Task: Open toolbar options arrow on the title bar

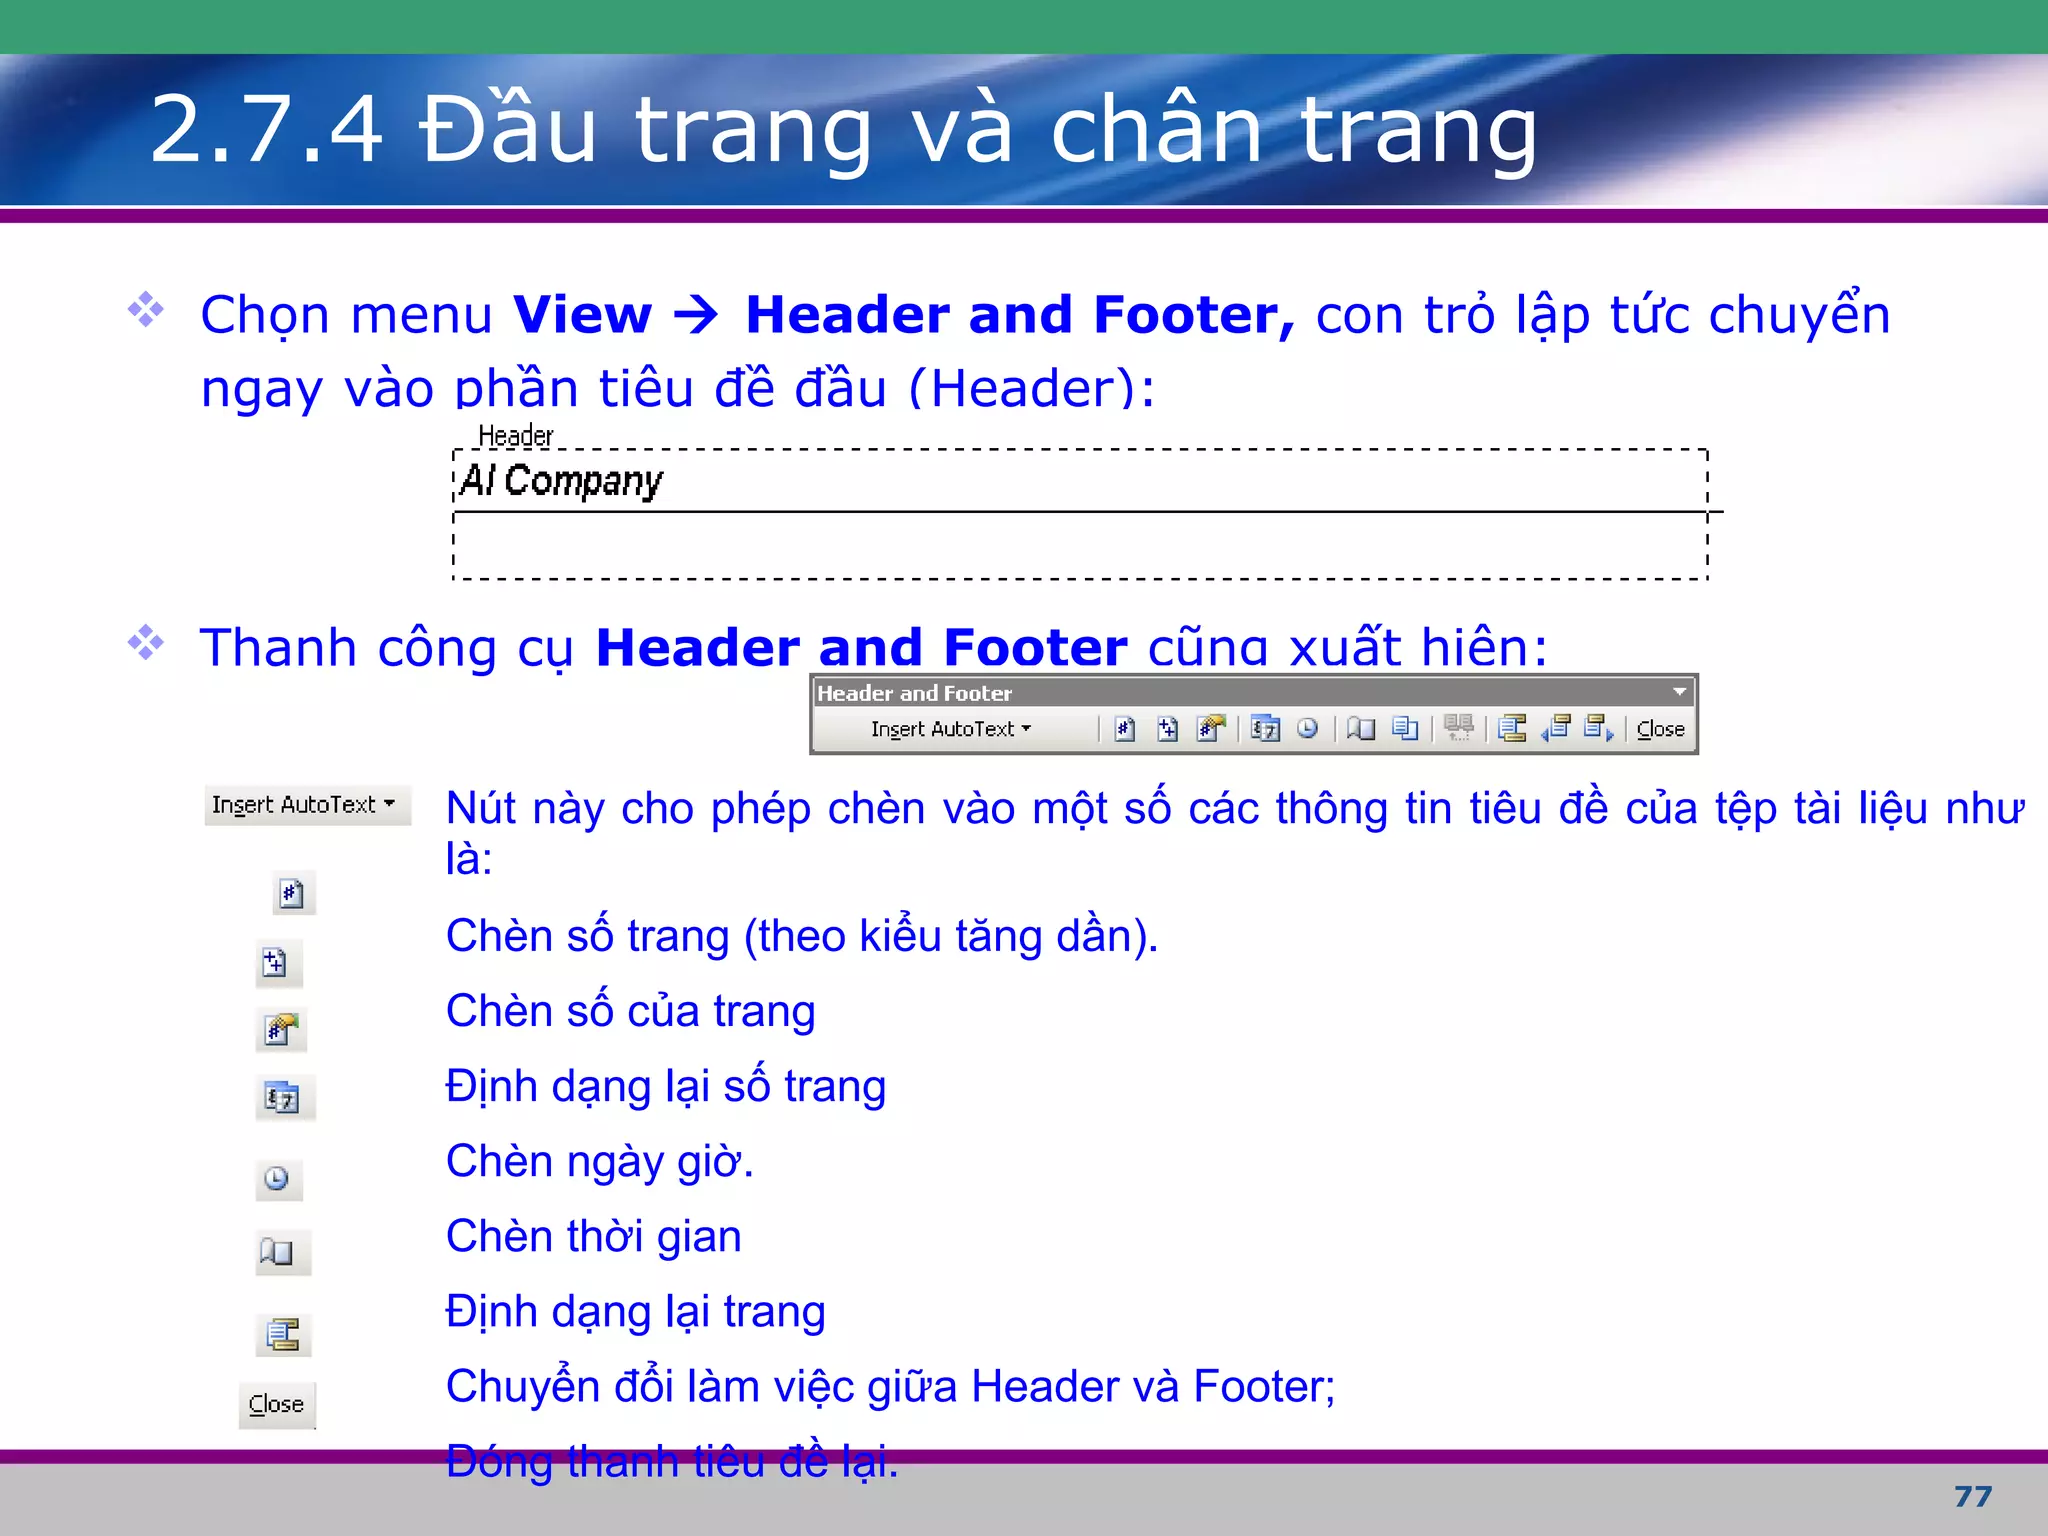Action: (1679, 692)
